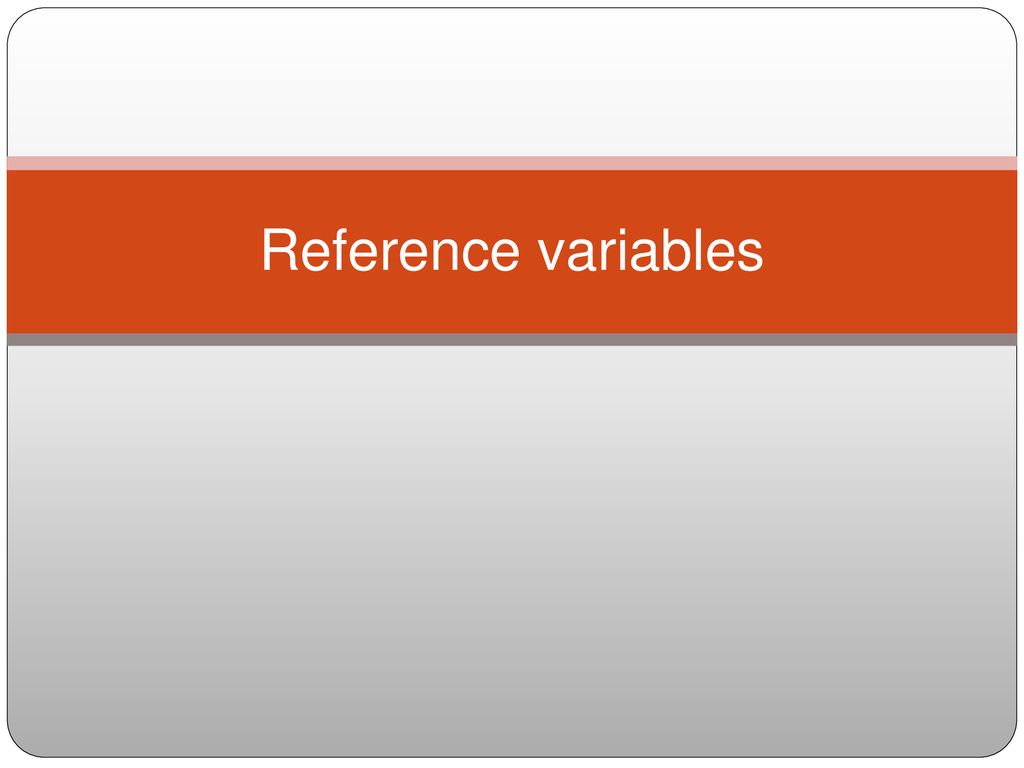Select the word "Reference" in the title
The height and width of the screenshot is (768, 1024).
391,250
